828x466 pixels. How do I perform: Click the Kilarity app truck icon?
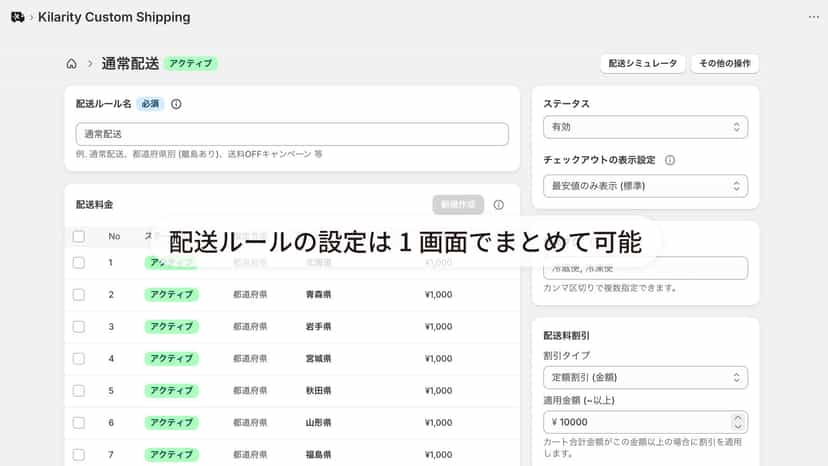tap(17, 17)
